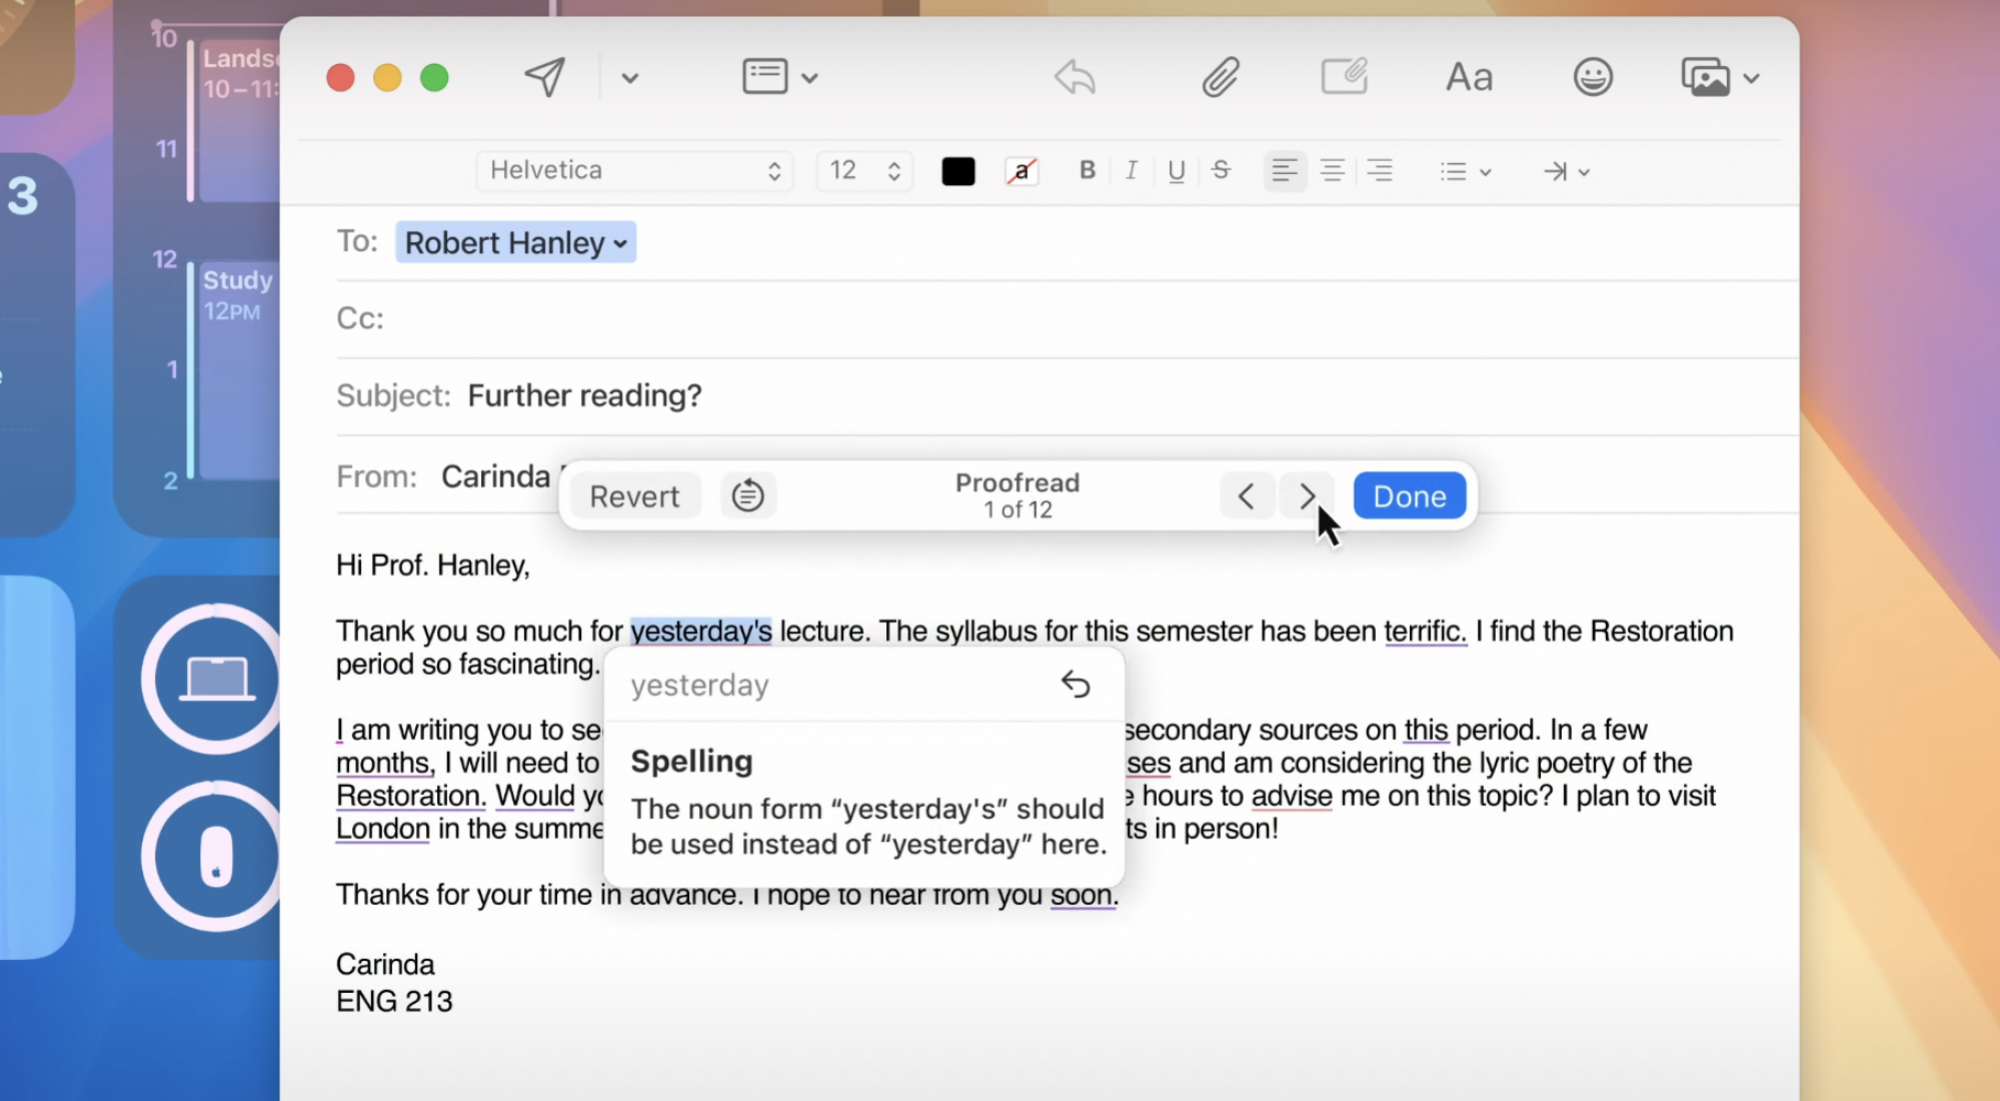Click the underlined word months,
The image size is (2000, 1101).
click(x=385, y=763)
